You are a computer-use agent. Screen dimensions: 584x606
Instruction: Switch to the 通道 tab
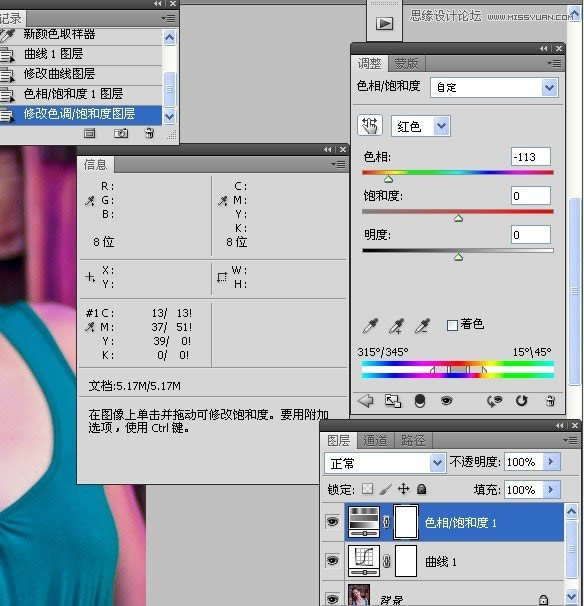pos(375,440)
